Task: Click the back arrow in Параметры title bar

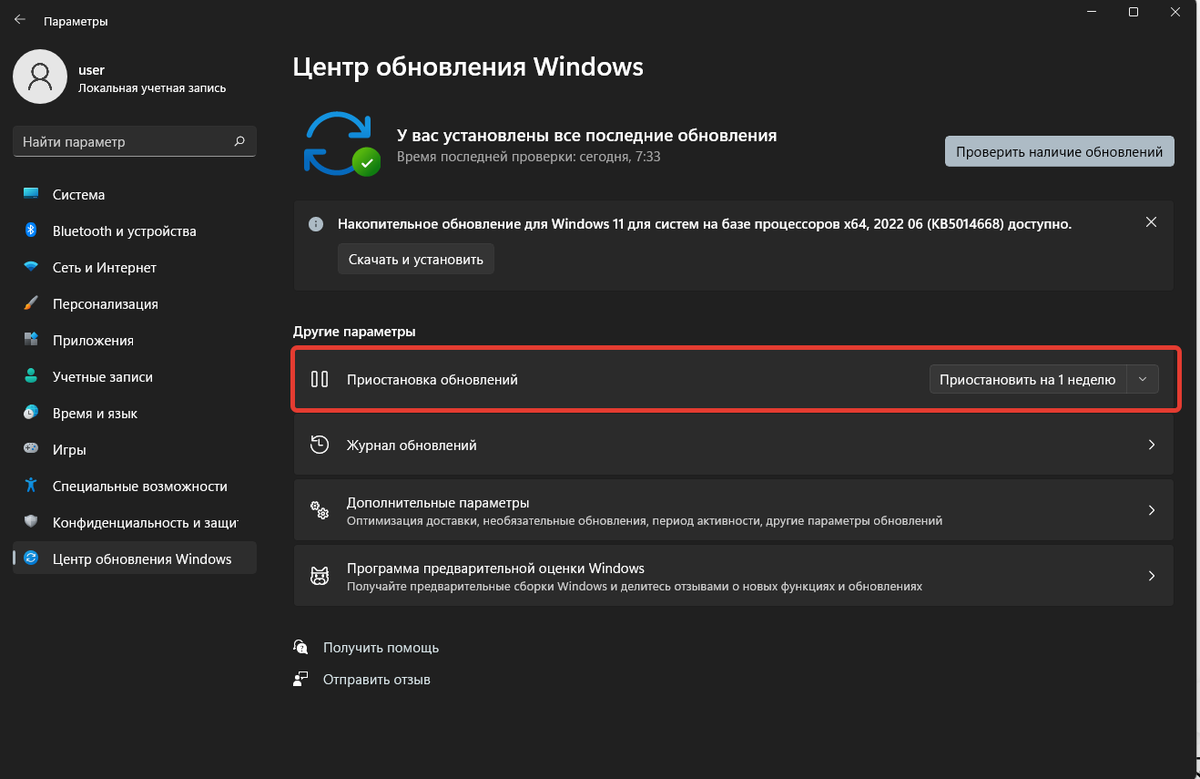Action: click(x=20, y=20)
